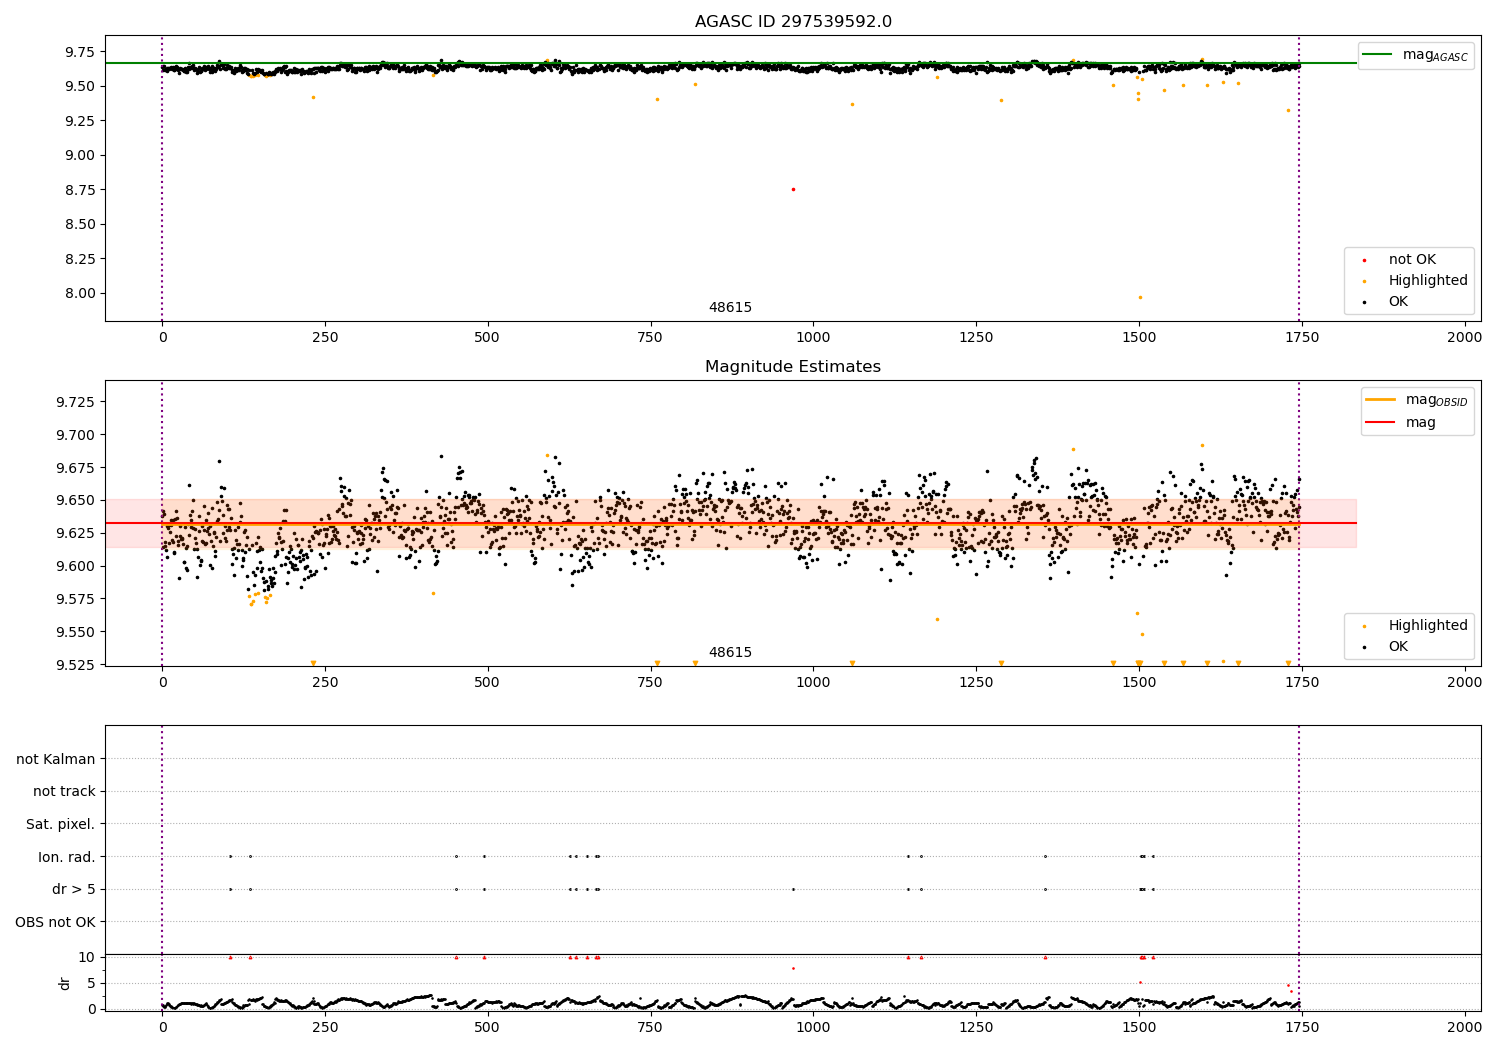
Task: Click the 'not Kalman' row label
Action: 56,759
